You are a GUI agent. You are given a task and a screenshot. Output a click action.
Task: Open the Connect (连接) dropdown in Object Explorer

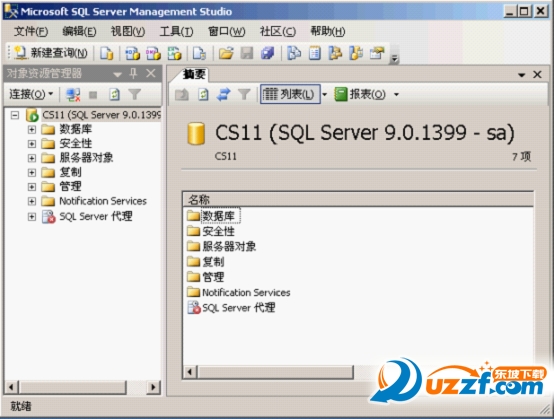[31, 94]
